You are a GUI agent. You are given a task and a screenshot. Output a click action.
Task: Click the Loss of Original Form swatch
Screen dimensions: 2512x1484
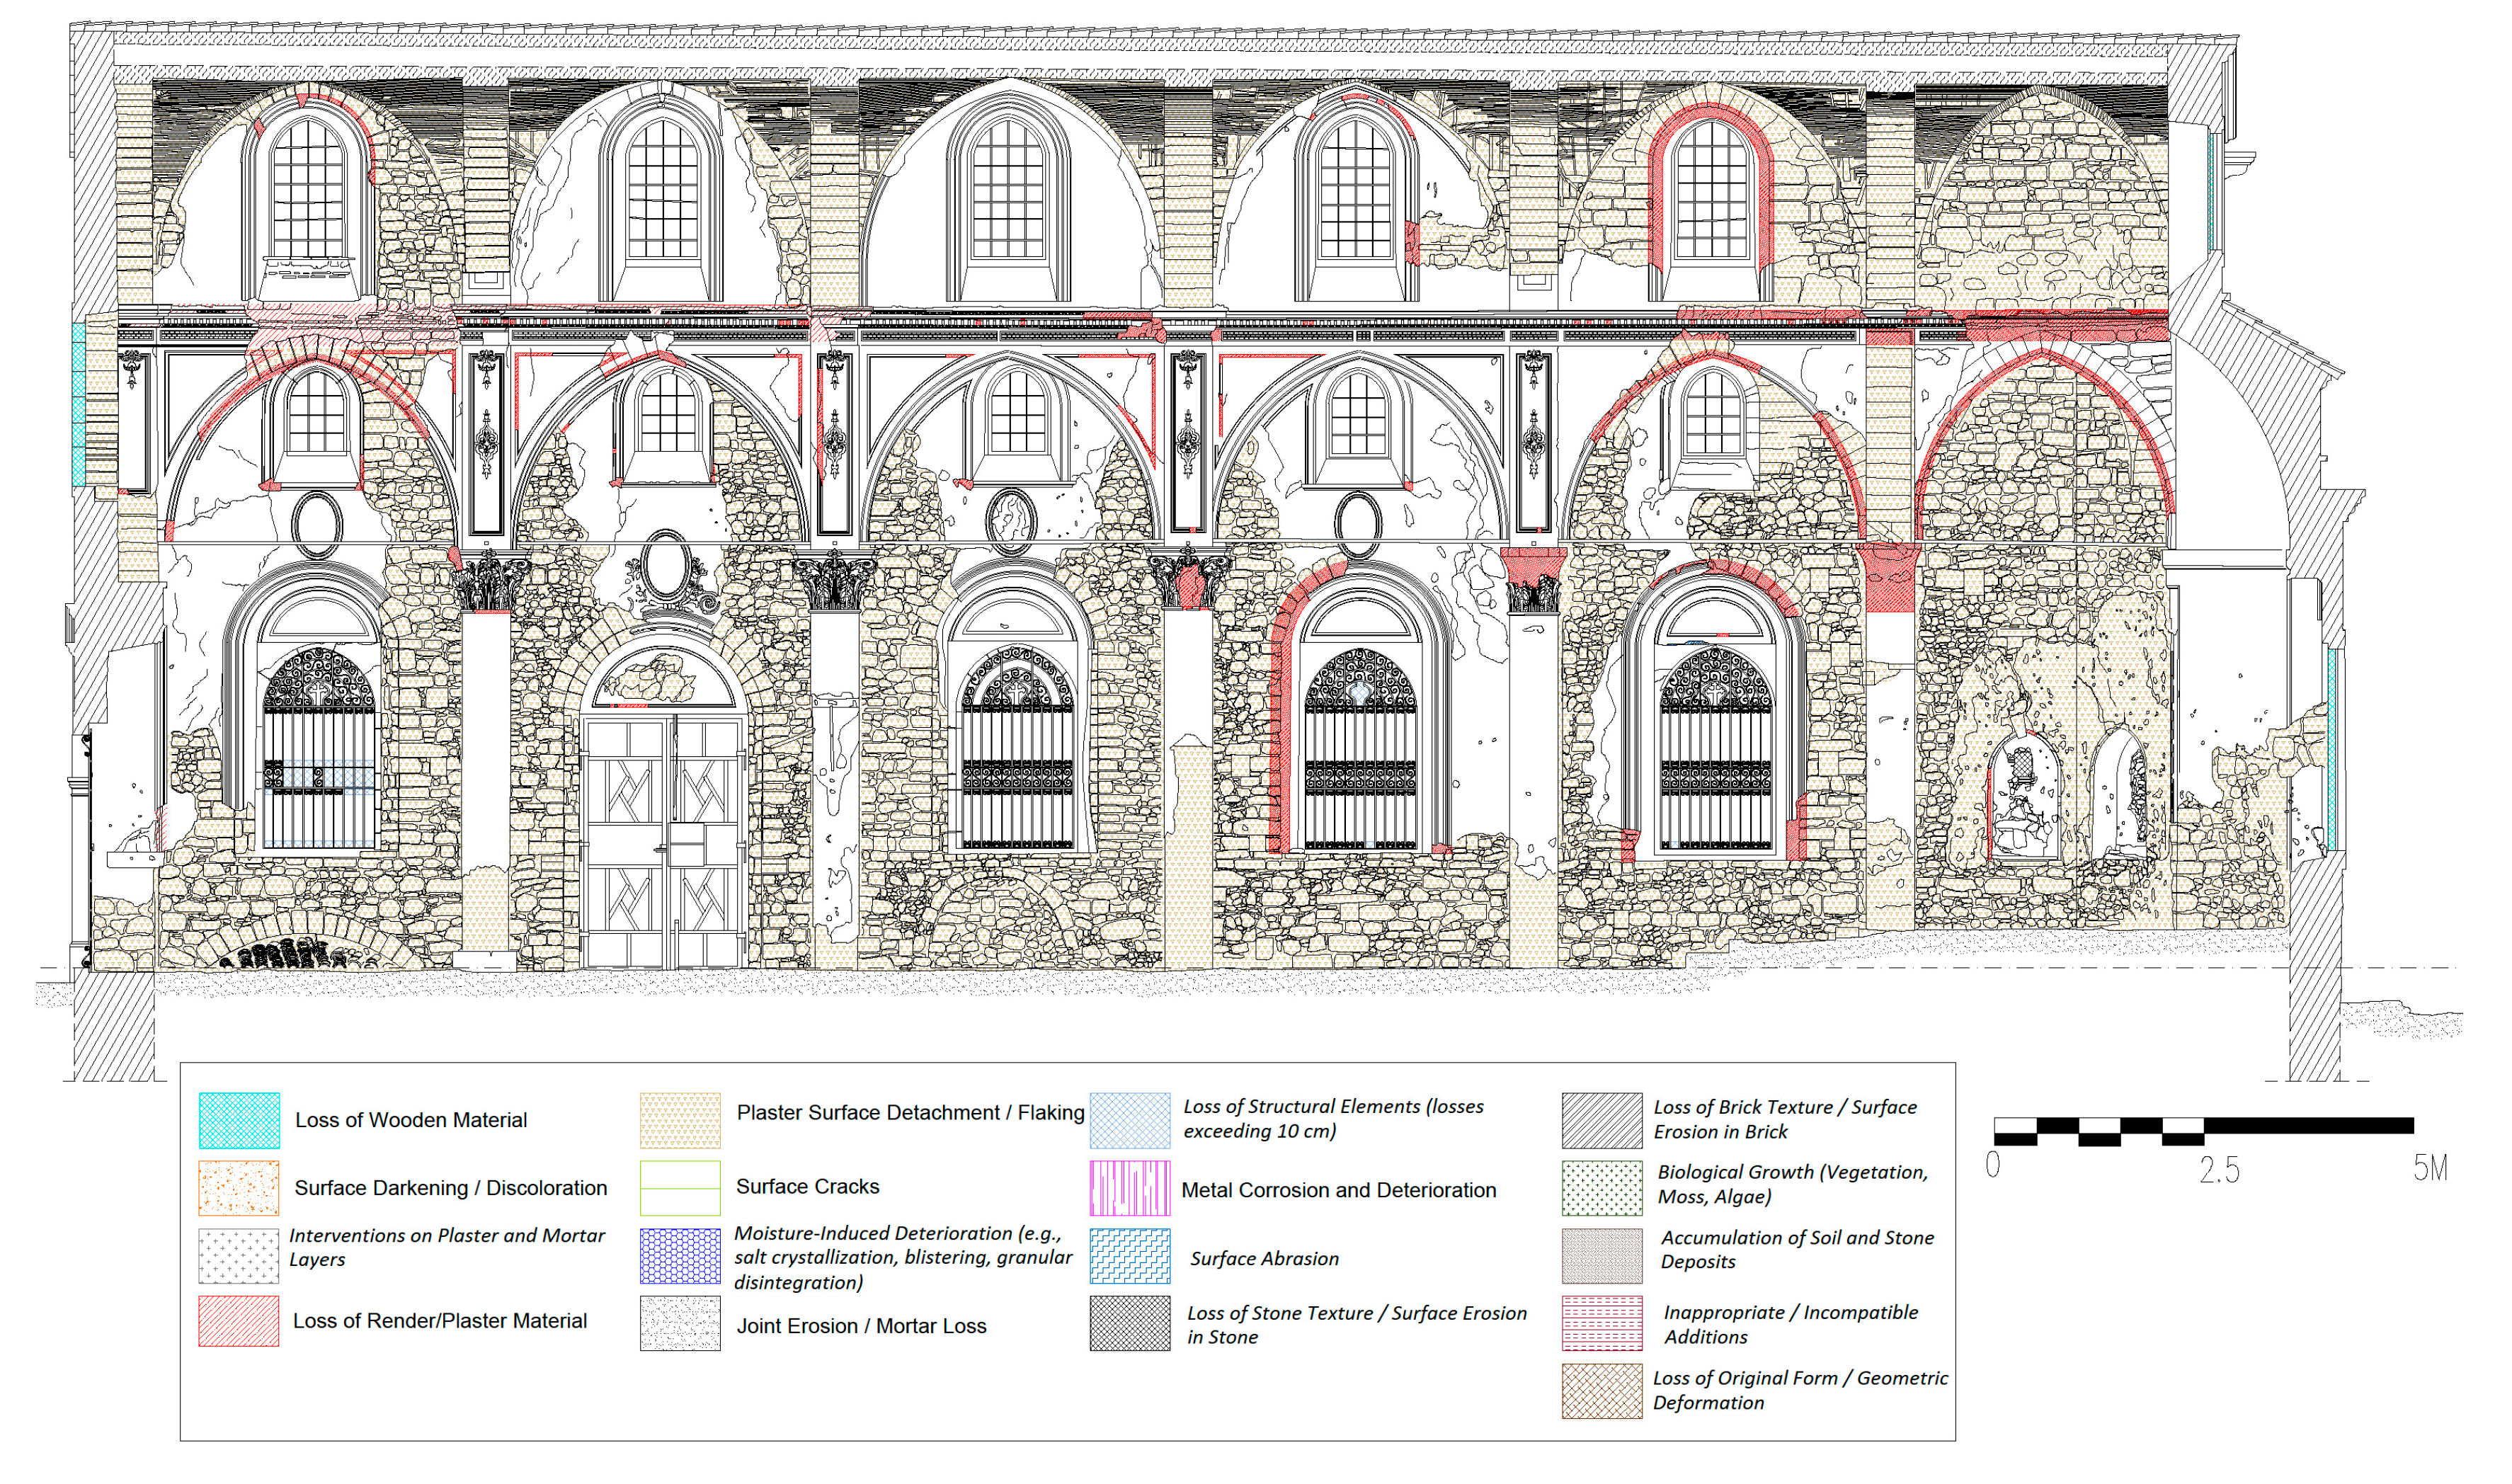pyautogui.click(x=1602, y=1391)
